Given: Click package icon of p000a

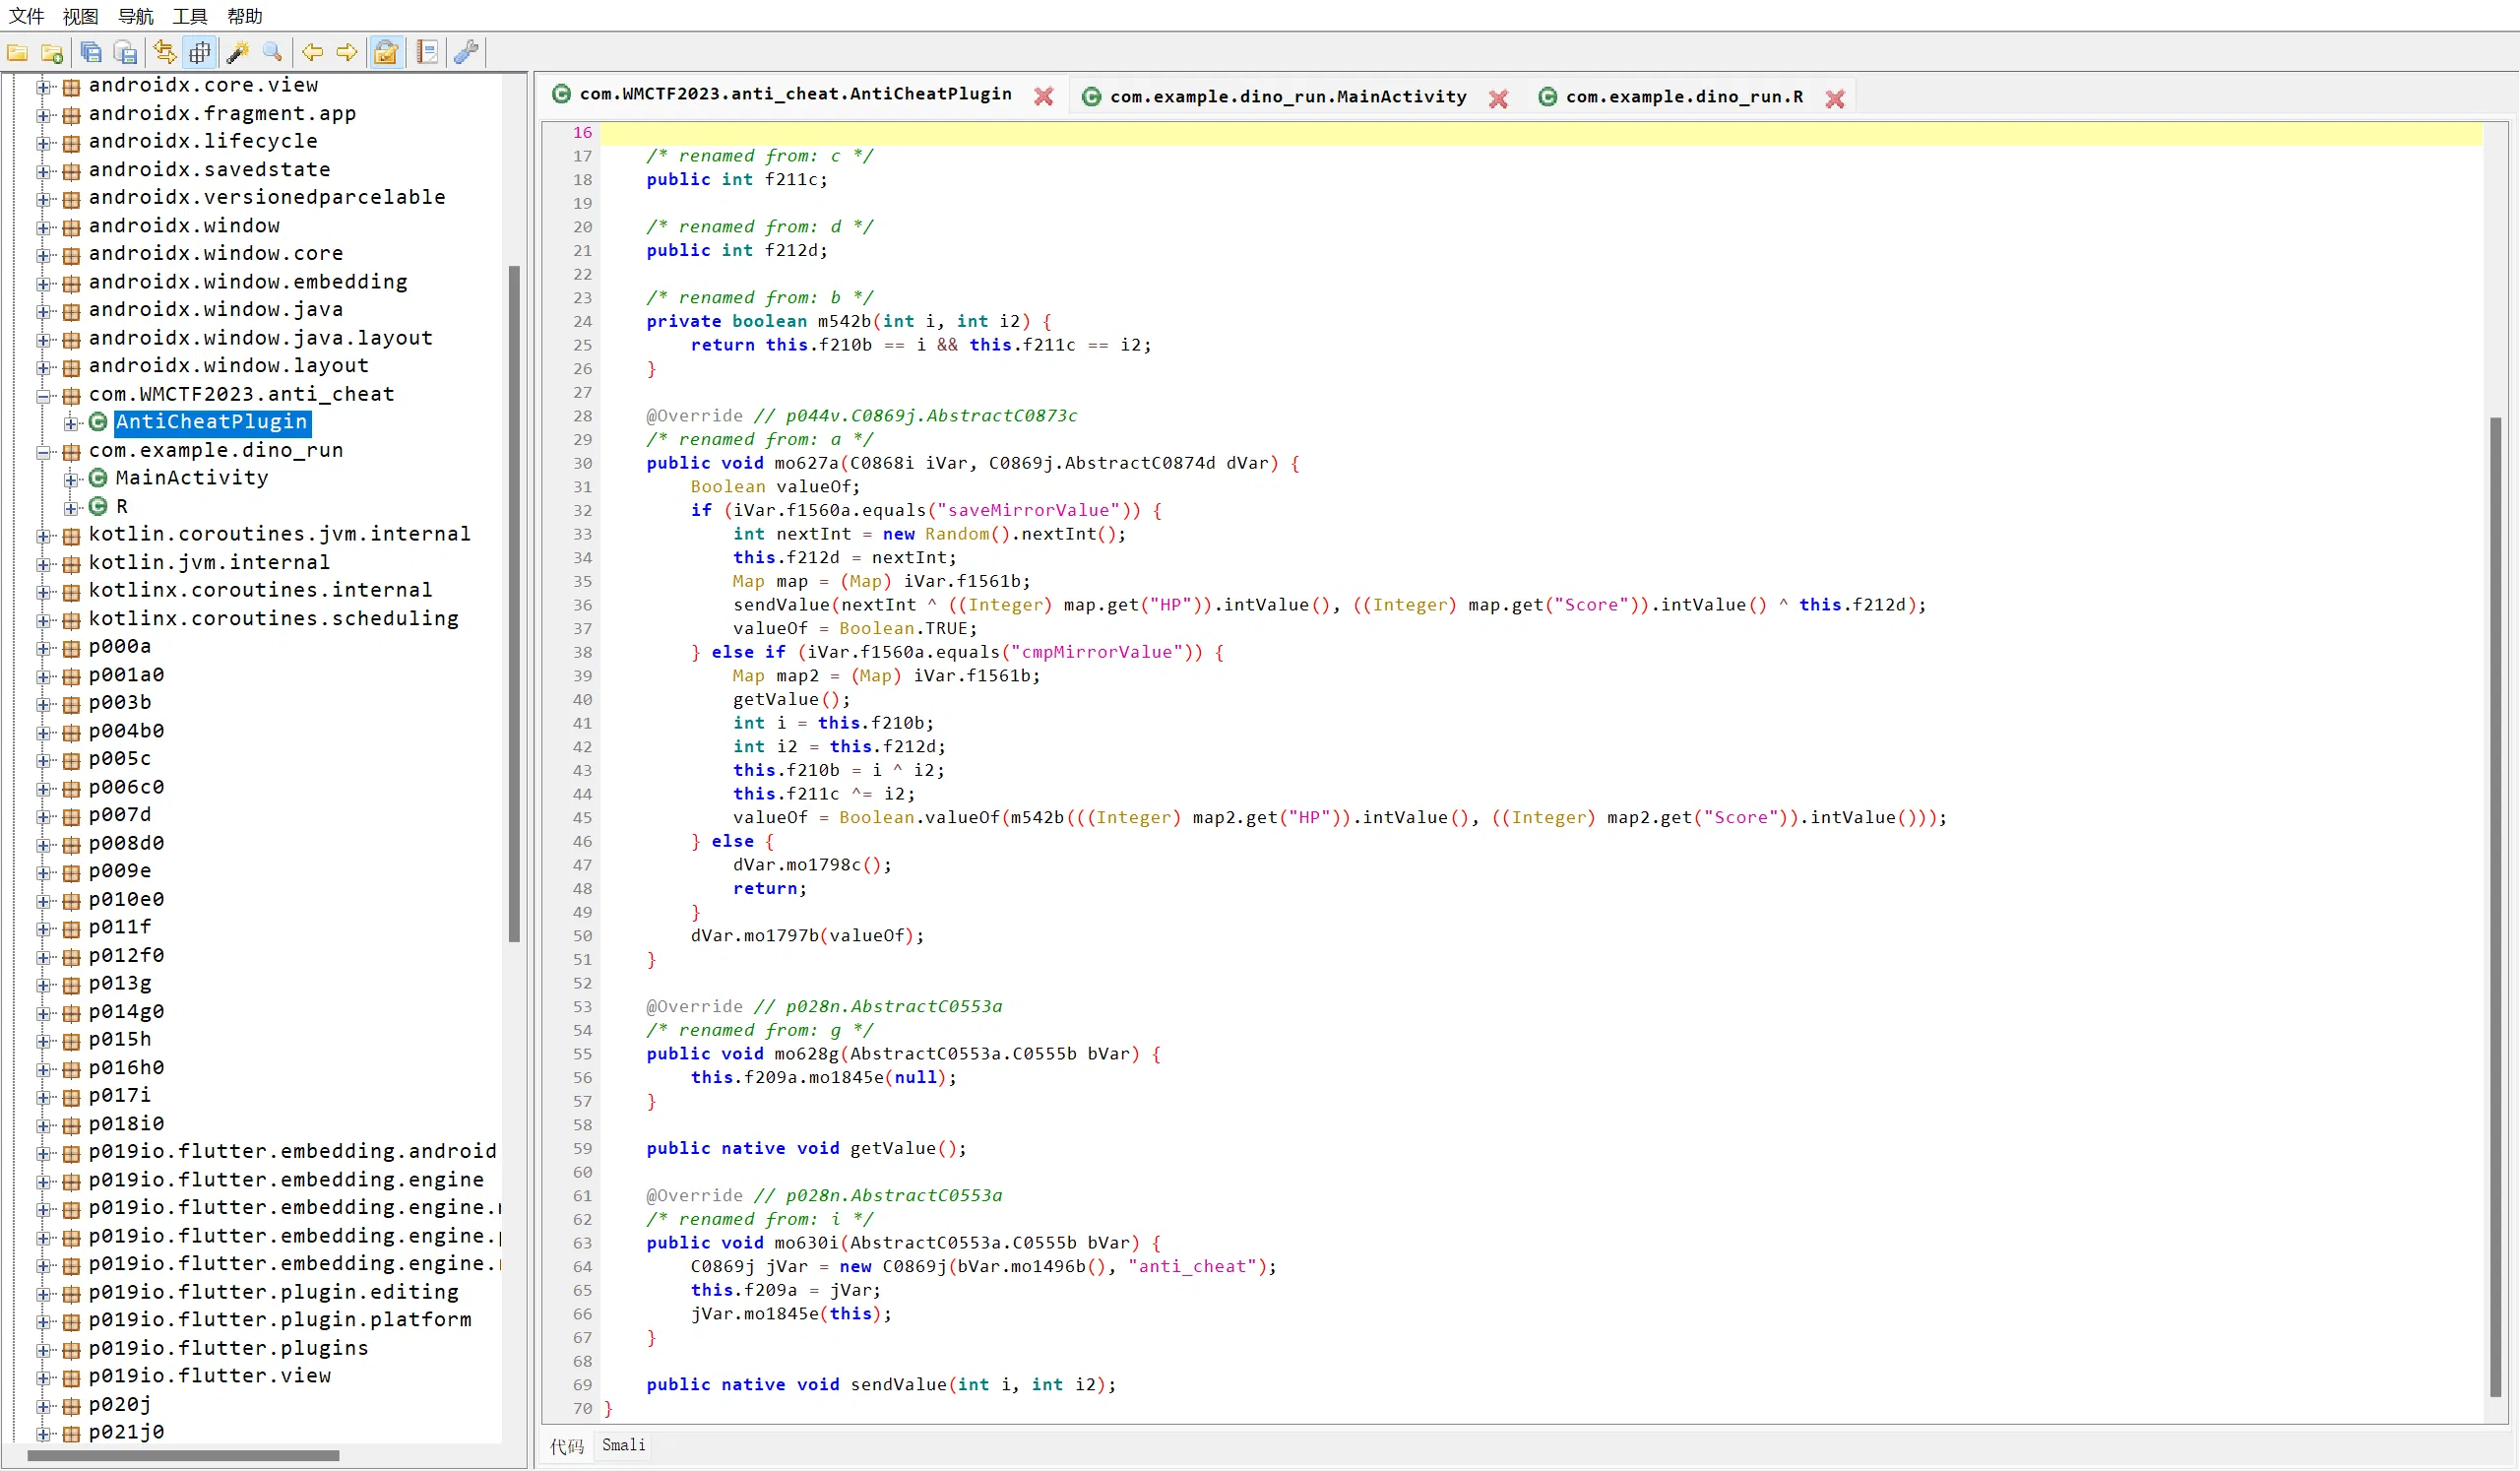Looking at the screenshot, I should (71, 647).
